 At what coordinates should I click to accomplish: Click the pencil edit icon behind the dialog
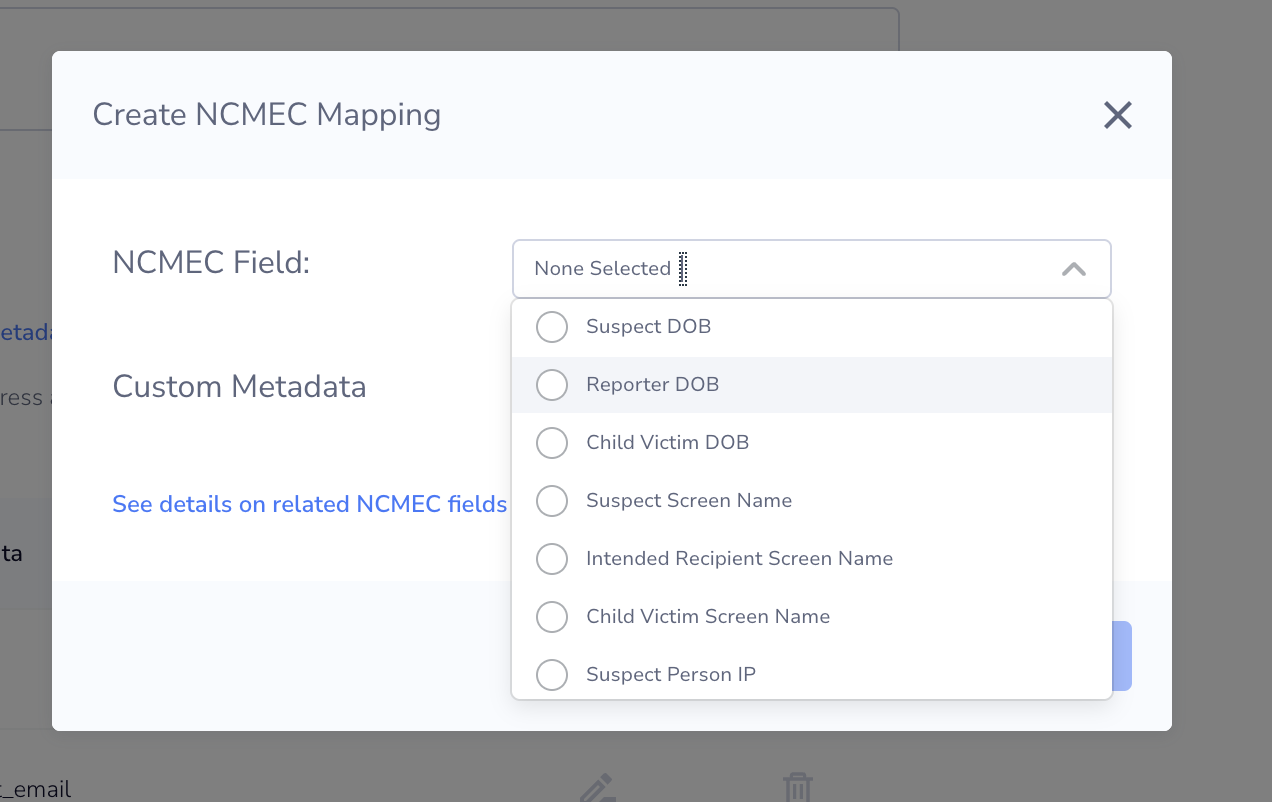(597, 787)
